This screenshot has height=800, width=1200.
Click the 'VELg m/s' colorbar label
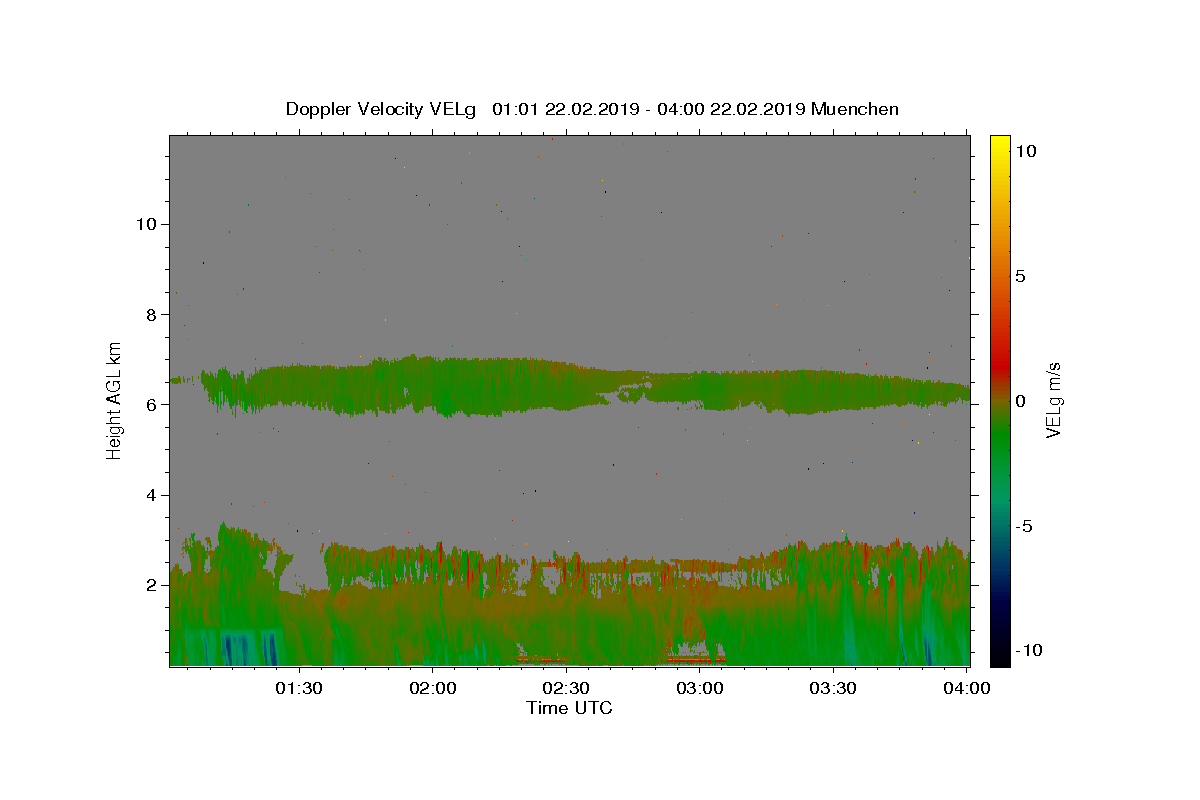(1054, 400)
